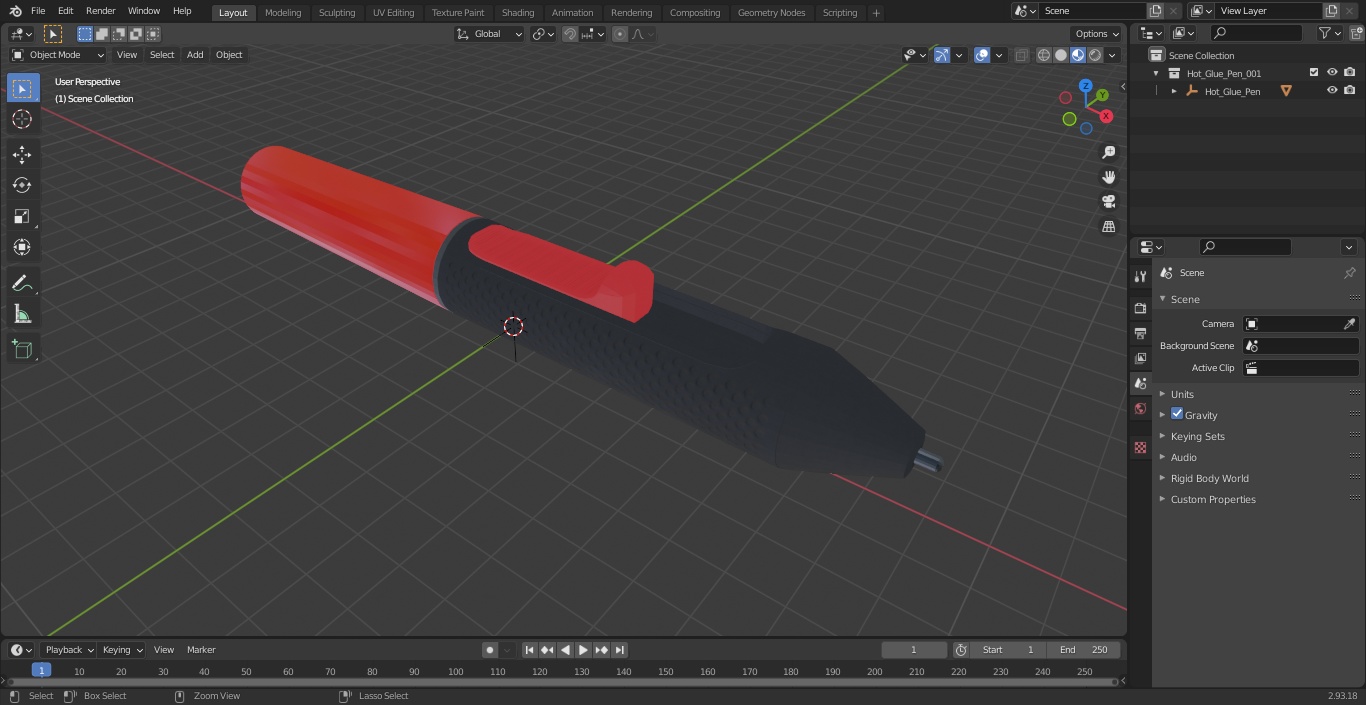
Task: Open the World properties tab
Action: [1140, 408]
